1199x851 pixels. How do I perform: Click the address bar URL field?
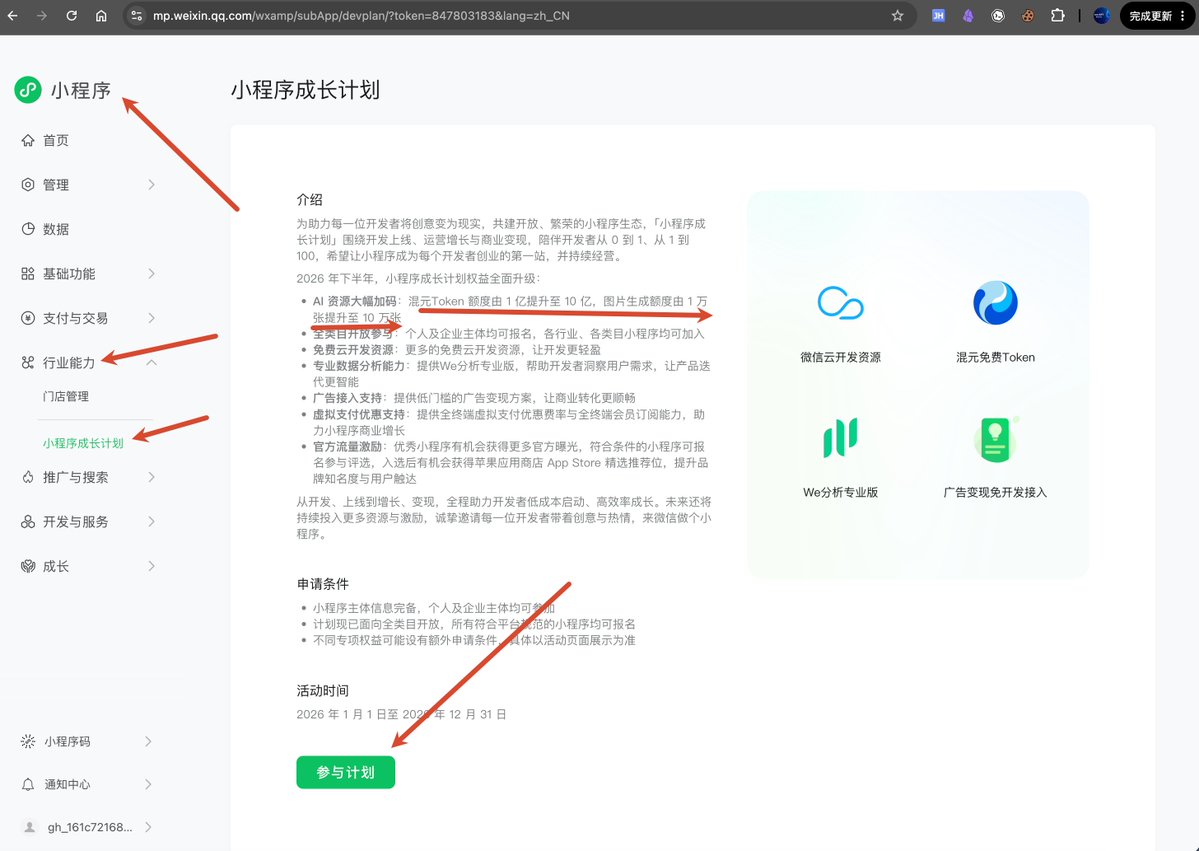click(520, 15)
